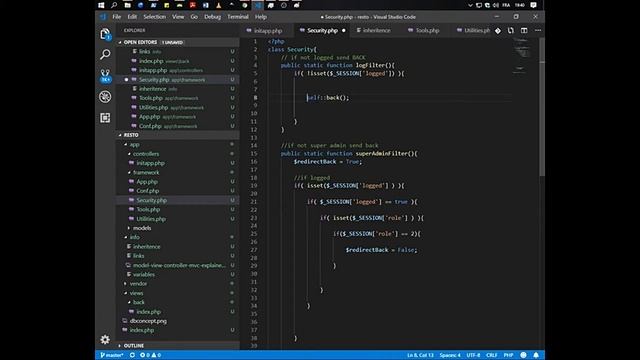Screen dimensions: 640x360
Task: Open the Selection menu
Action: [155, 17]
